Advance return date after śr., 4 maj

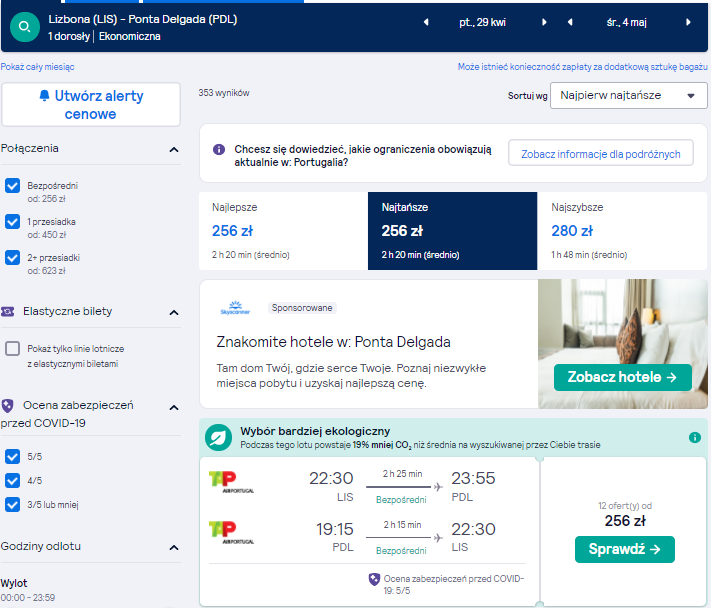[x=688, y=22]
